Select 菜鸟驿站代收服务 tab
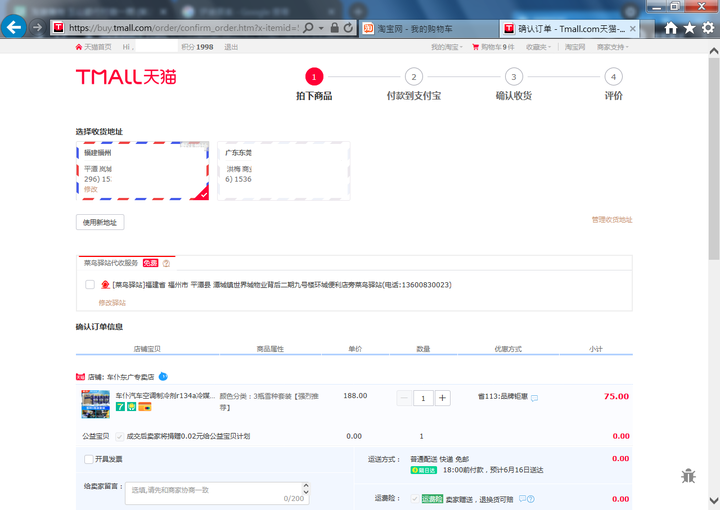This screenshot has width=720, height=510. coord(127,263)
